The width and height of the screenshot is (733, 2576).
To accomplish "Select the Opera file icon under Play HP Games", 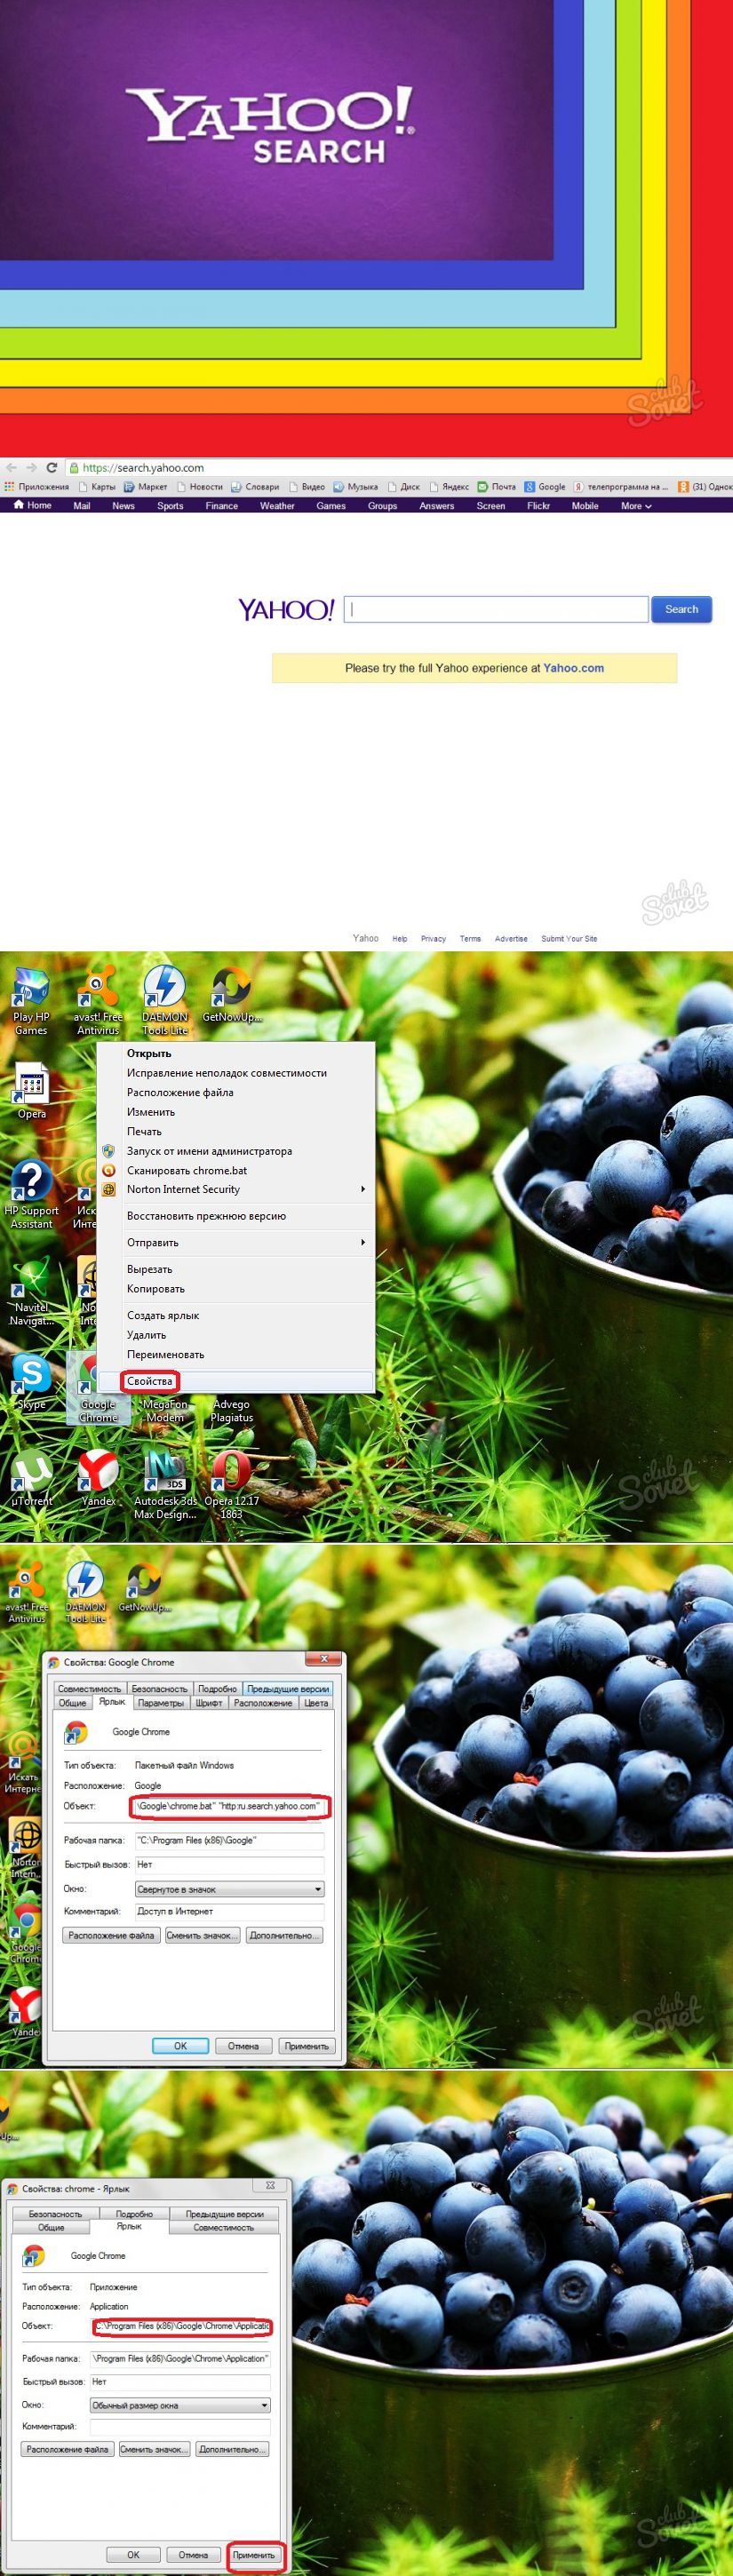I will coord(31,1092).
